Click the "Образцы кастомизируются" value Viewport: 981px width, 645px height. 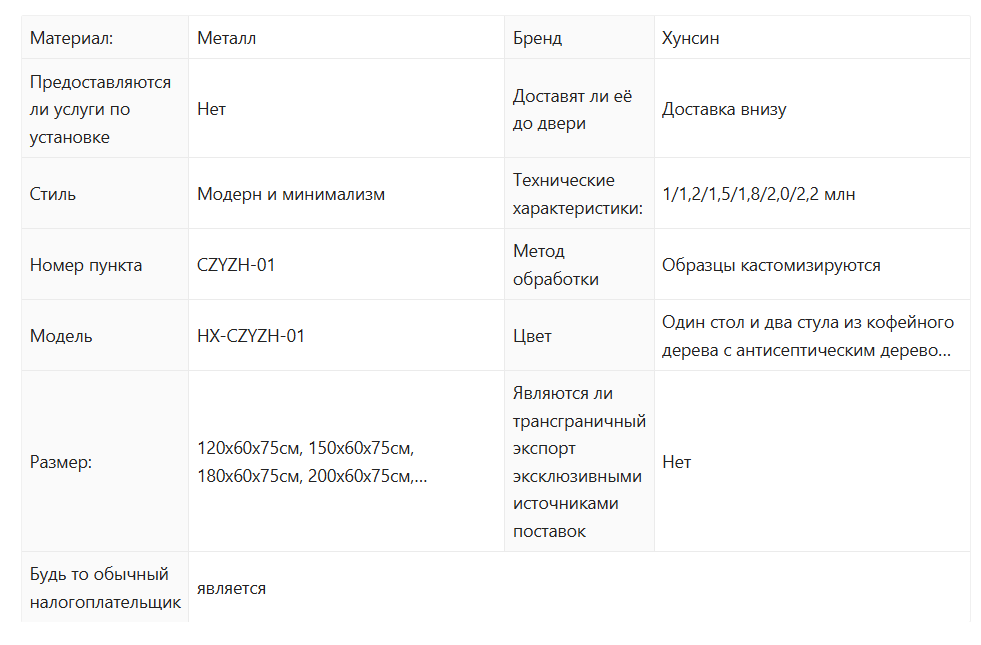click(771, 265)
